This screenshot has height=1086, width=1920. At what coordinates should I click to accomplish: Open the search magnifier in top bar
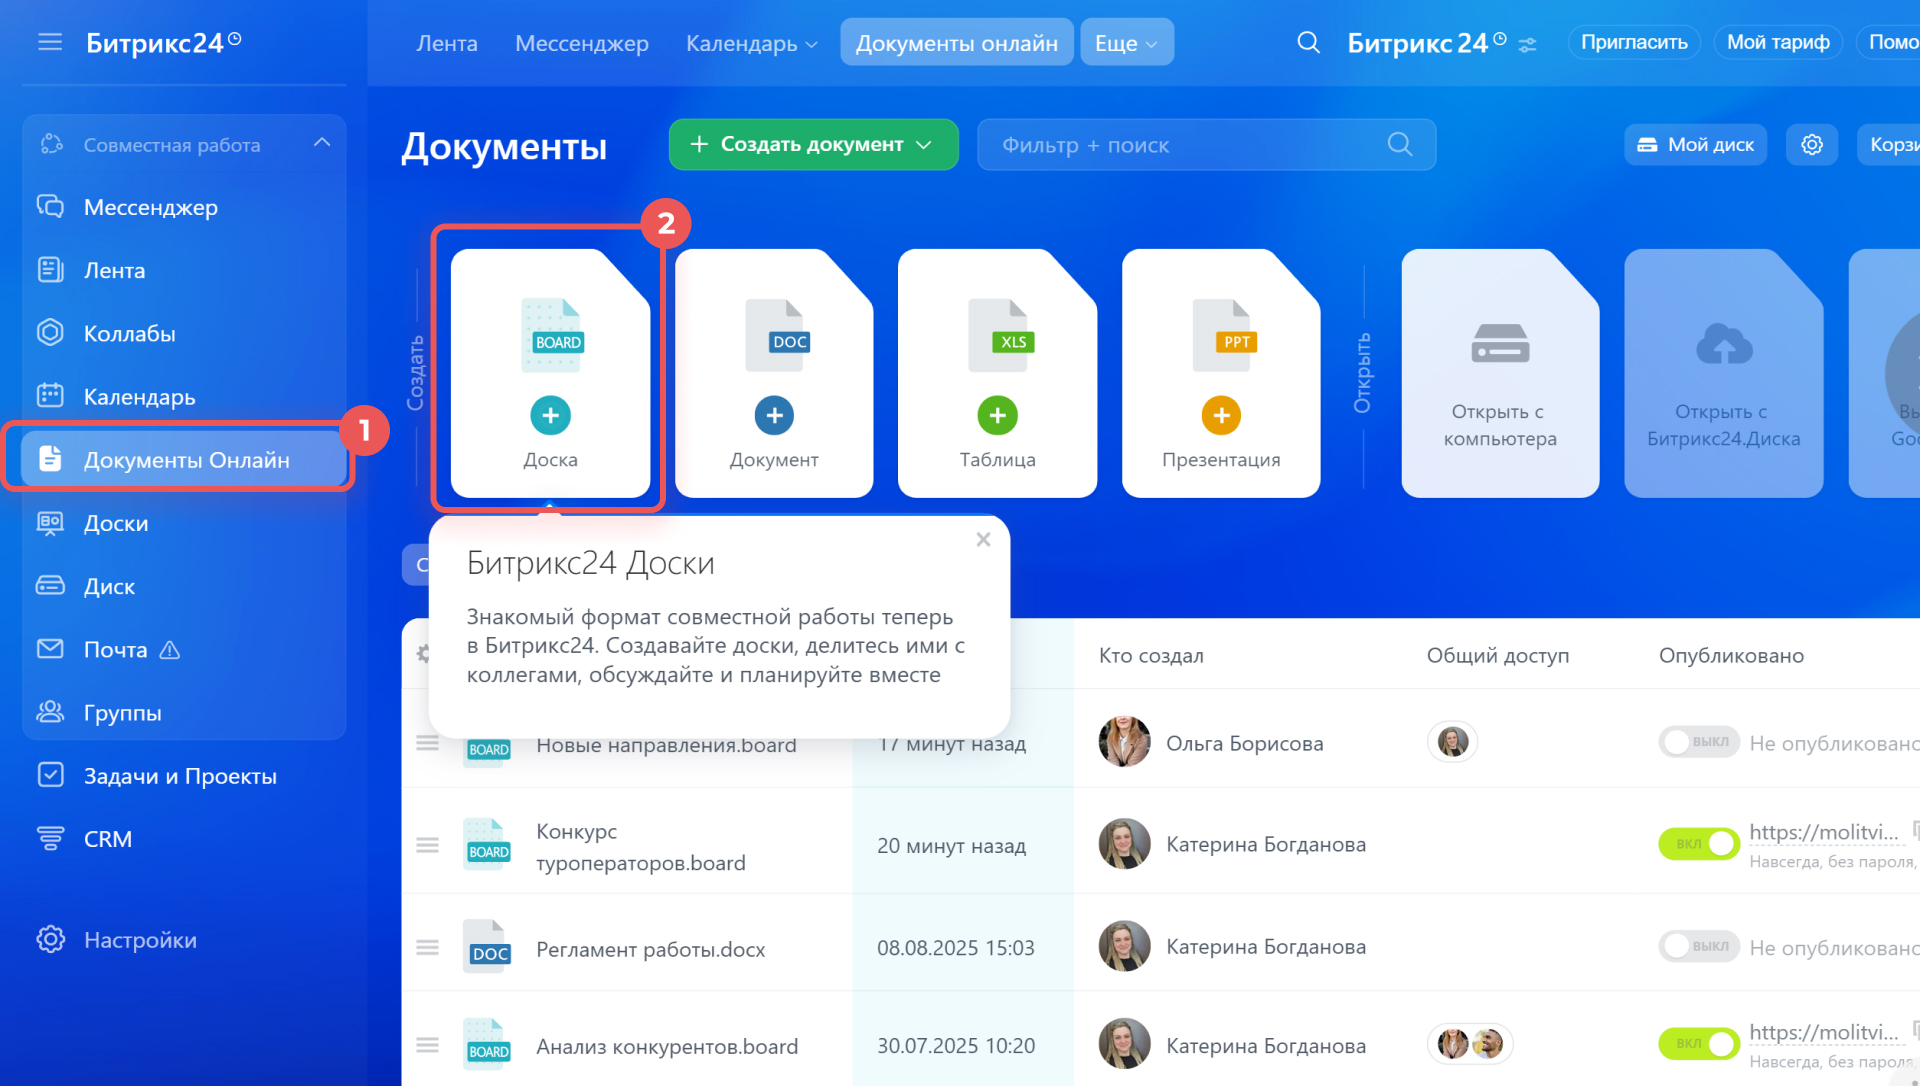(1308, 42)
